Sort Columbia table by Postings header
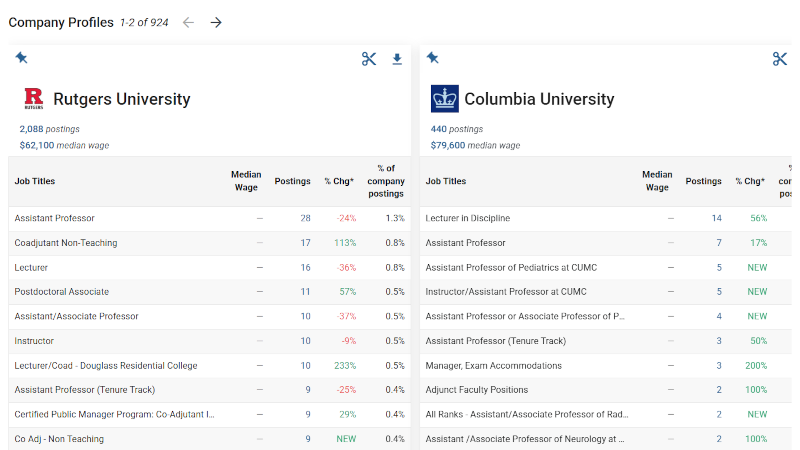The image size is (800, 450). (x=704, y=181)
